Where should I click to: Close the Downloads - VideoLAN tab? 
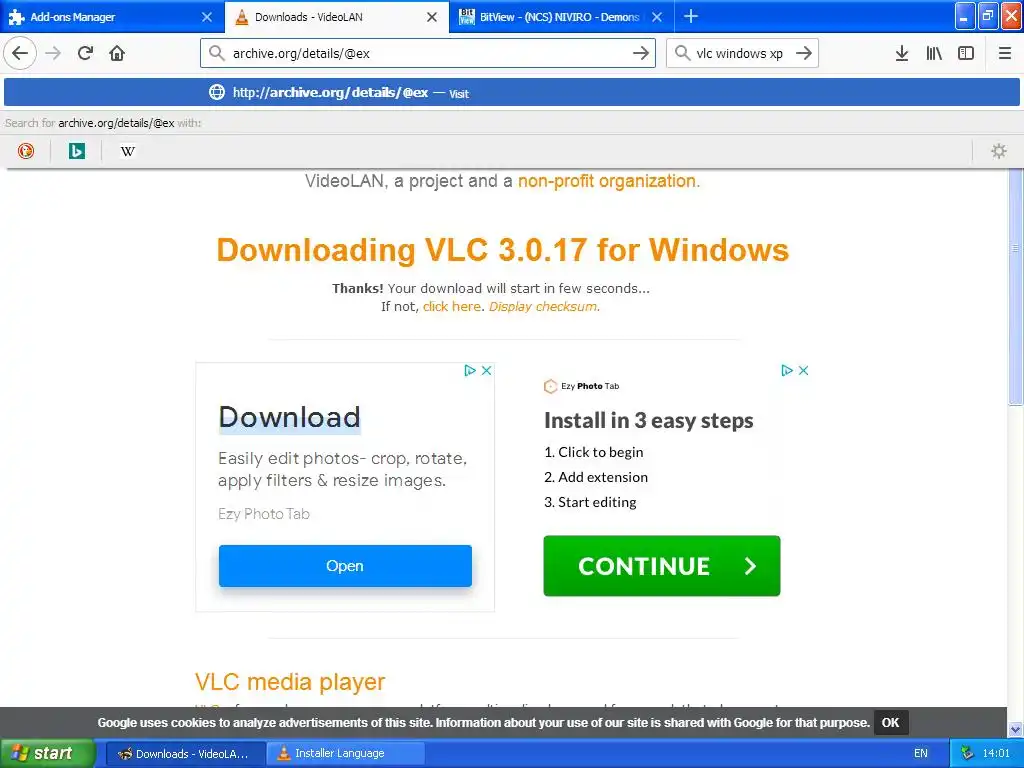click(x=432, y=17)
